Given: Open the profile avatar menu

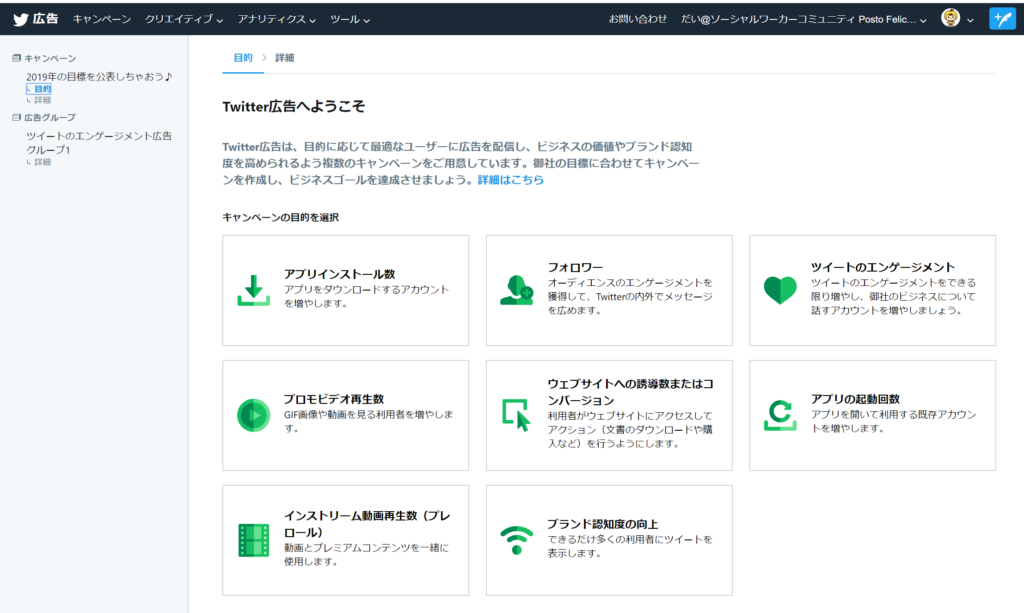Looking at the screenshot, I should point(950,18).
